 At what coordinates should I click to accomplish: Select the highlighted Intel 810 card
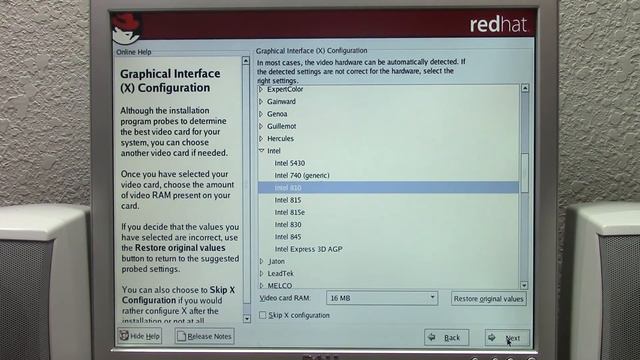(388, 188)
